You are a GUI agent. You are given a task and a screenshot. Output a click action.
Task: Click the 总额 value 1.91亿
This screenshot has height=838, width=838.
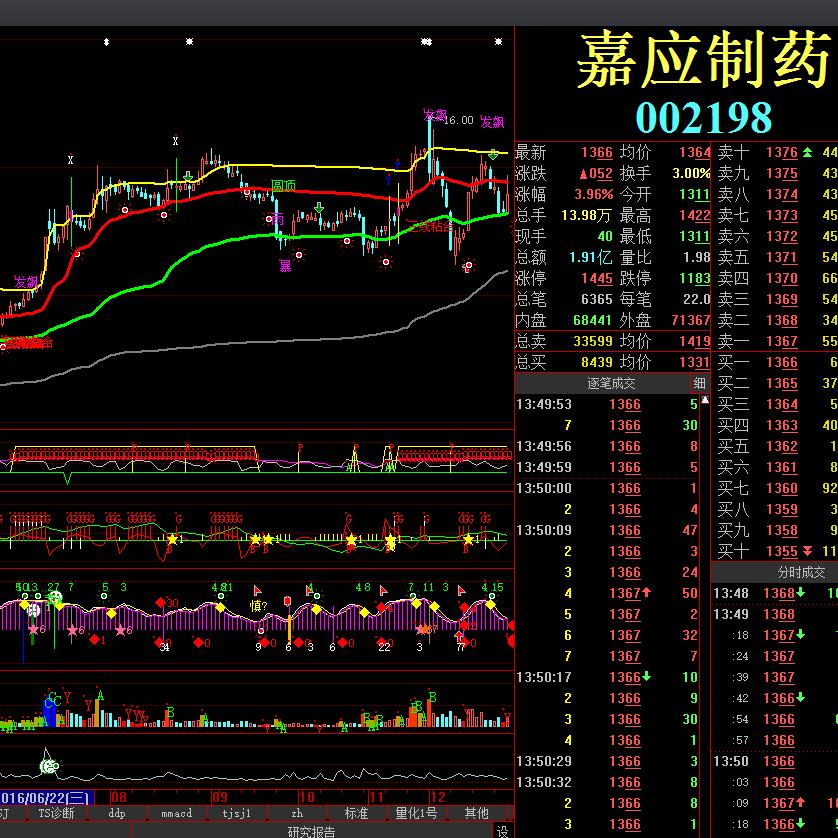(x=591, y=258)
